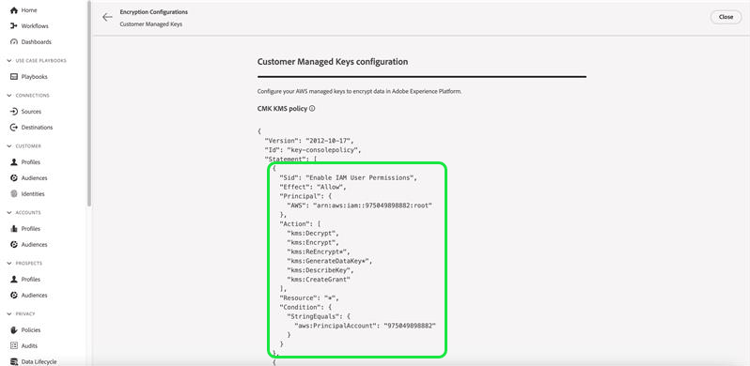Click Prospects Profiles person icon
Viewport: 750px width, 366px height.
[x=14, y=279]
